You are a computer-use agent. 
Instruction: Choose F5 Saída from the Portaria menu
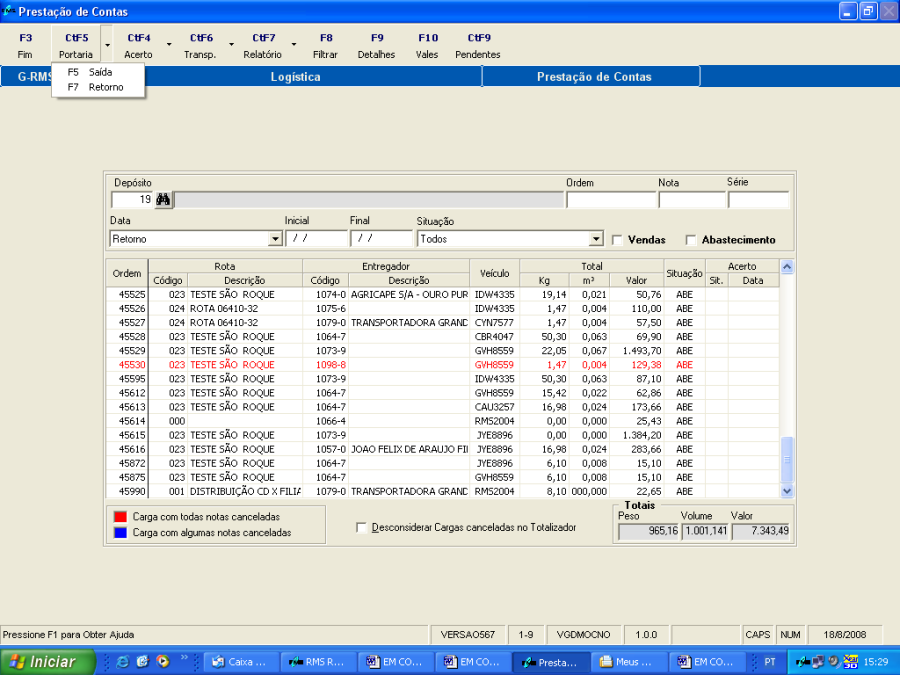click(x=98, y=72)
